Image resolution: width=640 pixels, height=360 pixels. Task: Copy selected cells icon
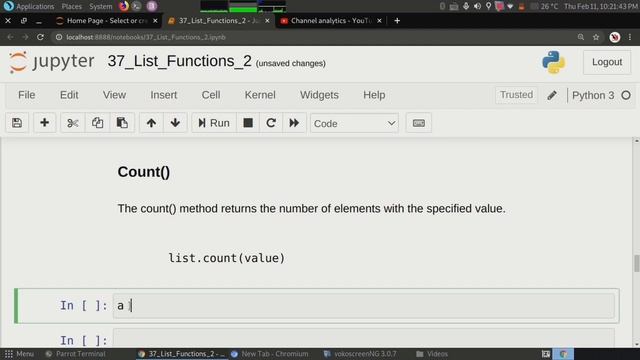pos(97,123)
